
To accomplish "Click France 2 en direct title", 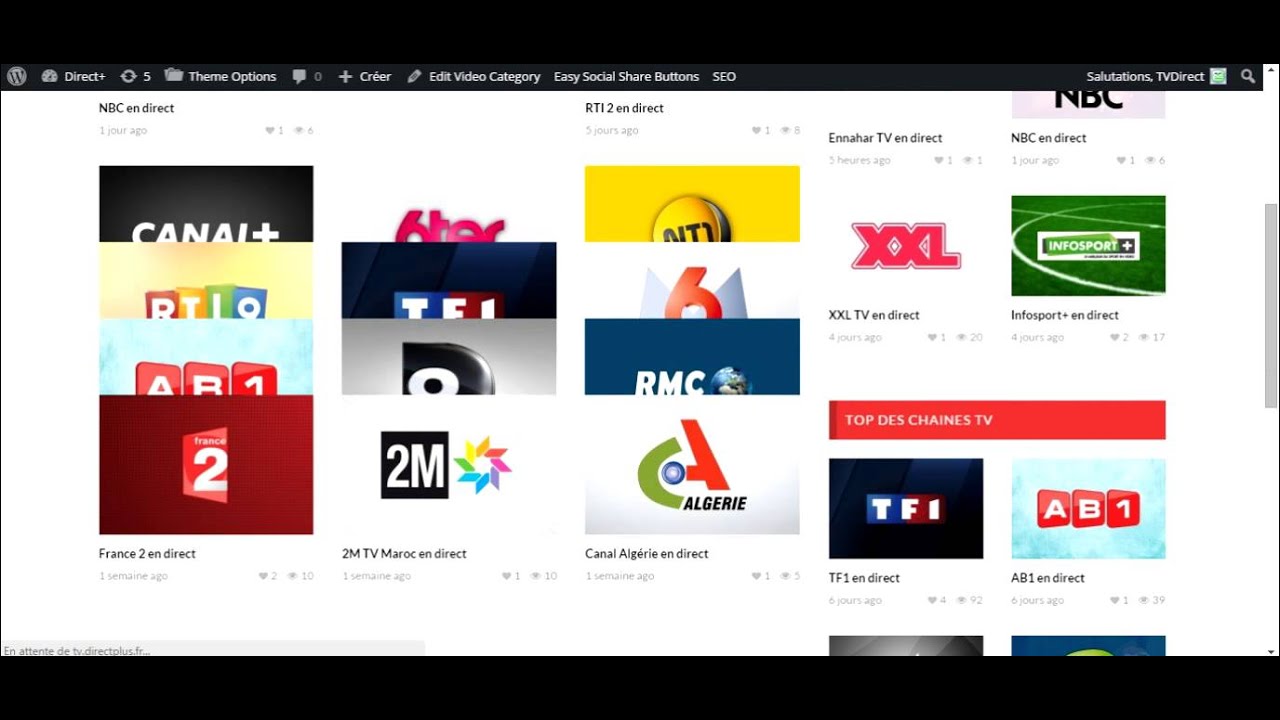I will 147,554.
